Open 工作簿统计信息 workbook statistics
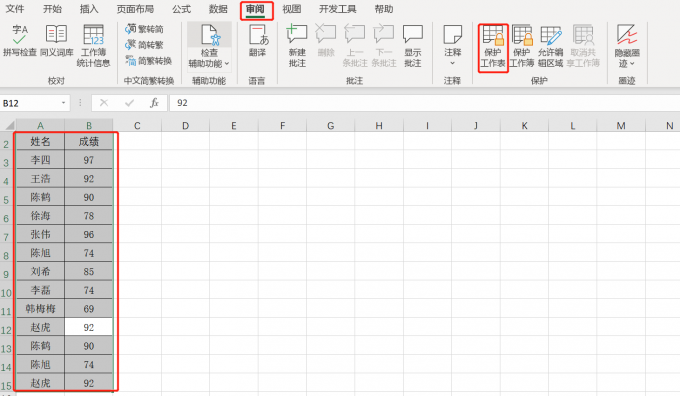This screenshot has height=396, width=680. [93, 46]
